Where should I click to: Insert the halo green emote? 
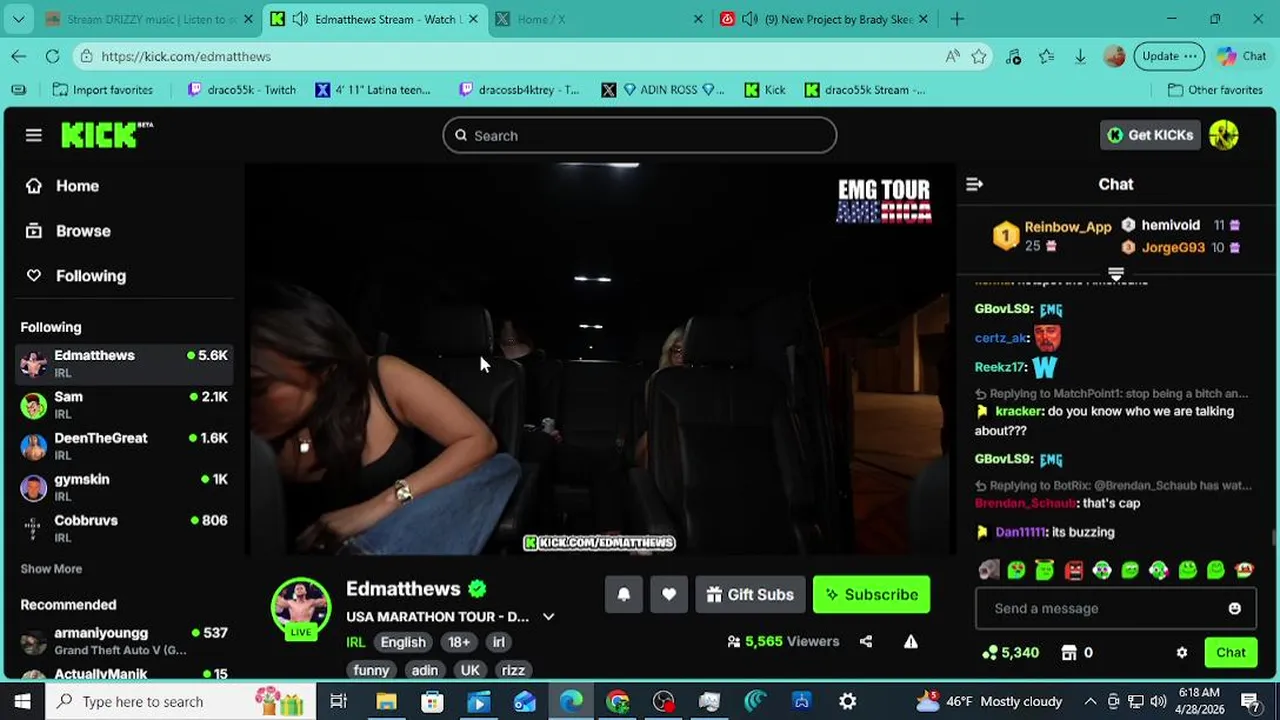pos(1045,570)
